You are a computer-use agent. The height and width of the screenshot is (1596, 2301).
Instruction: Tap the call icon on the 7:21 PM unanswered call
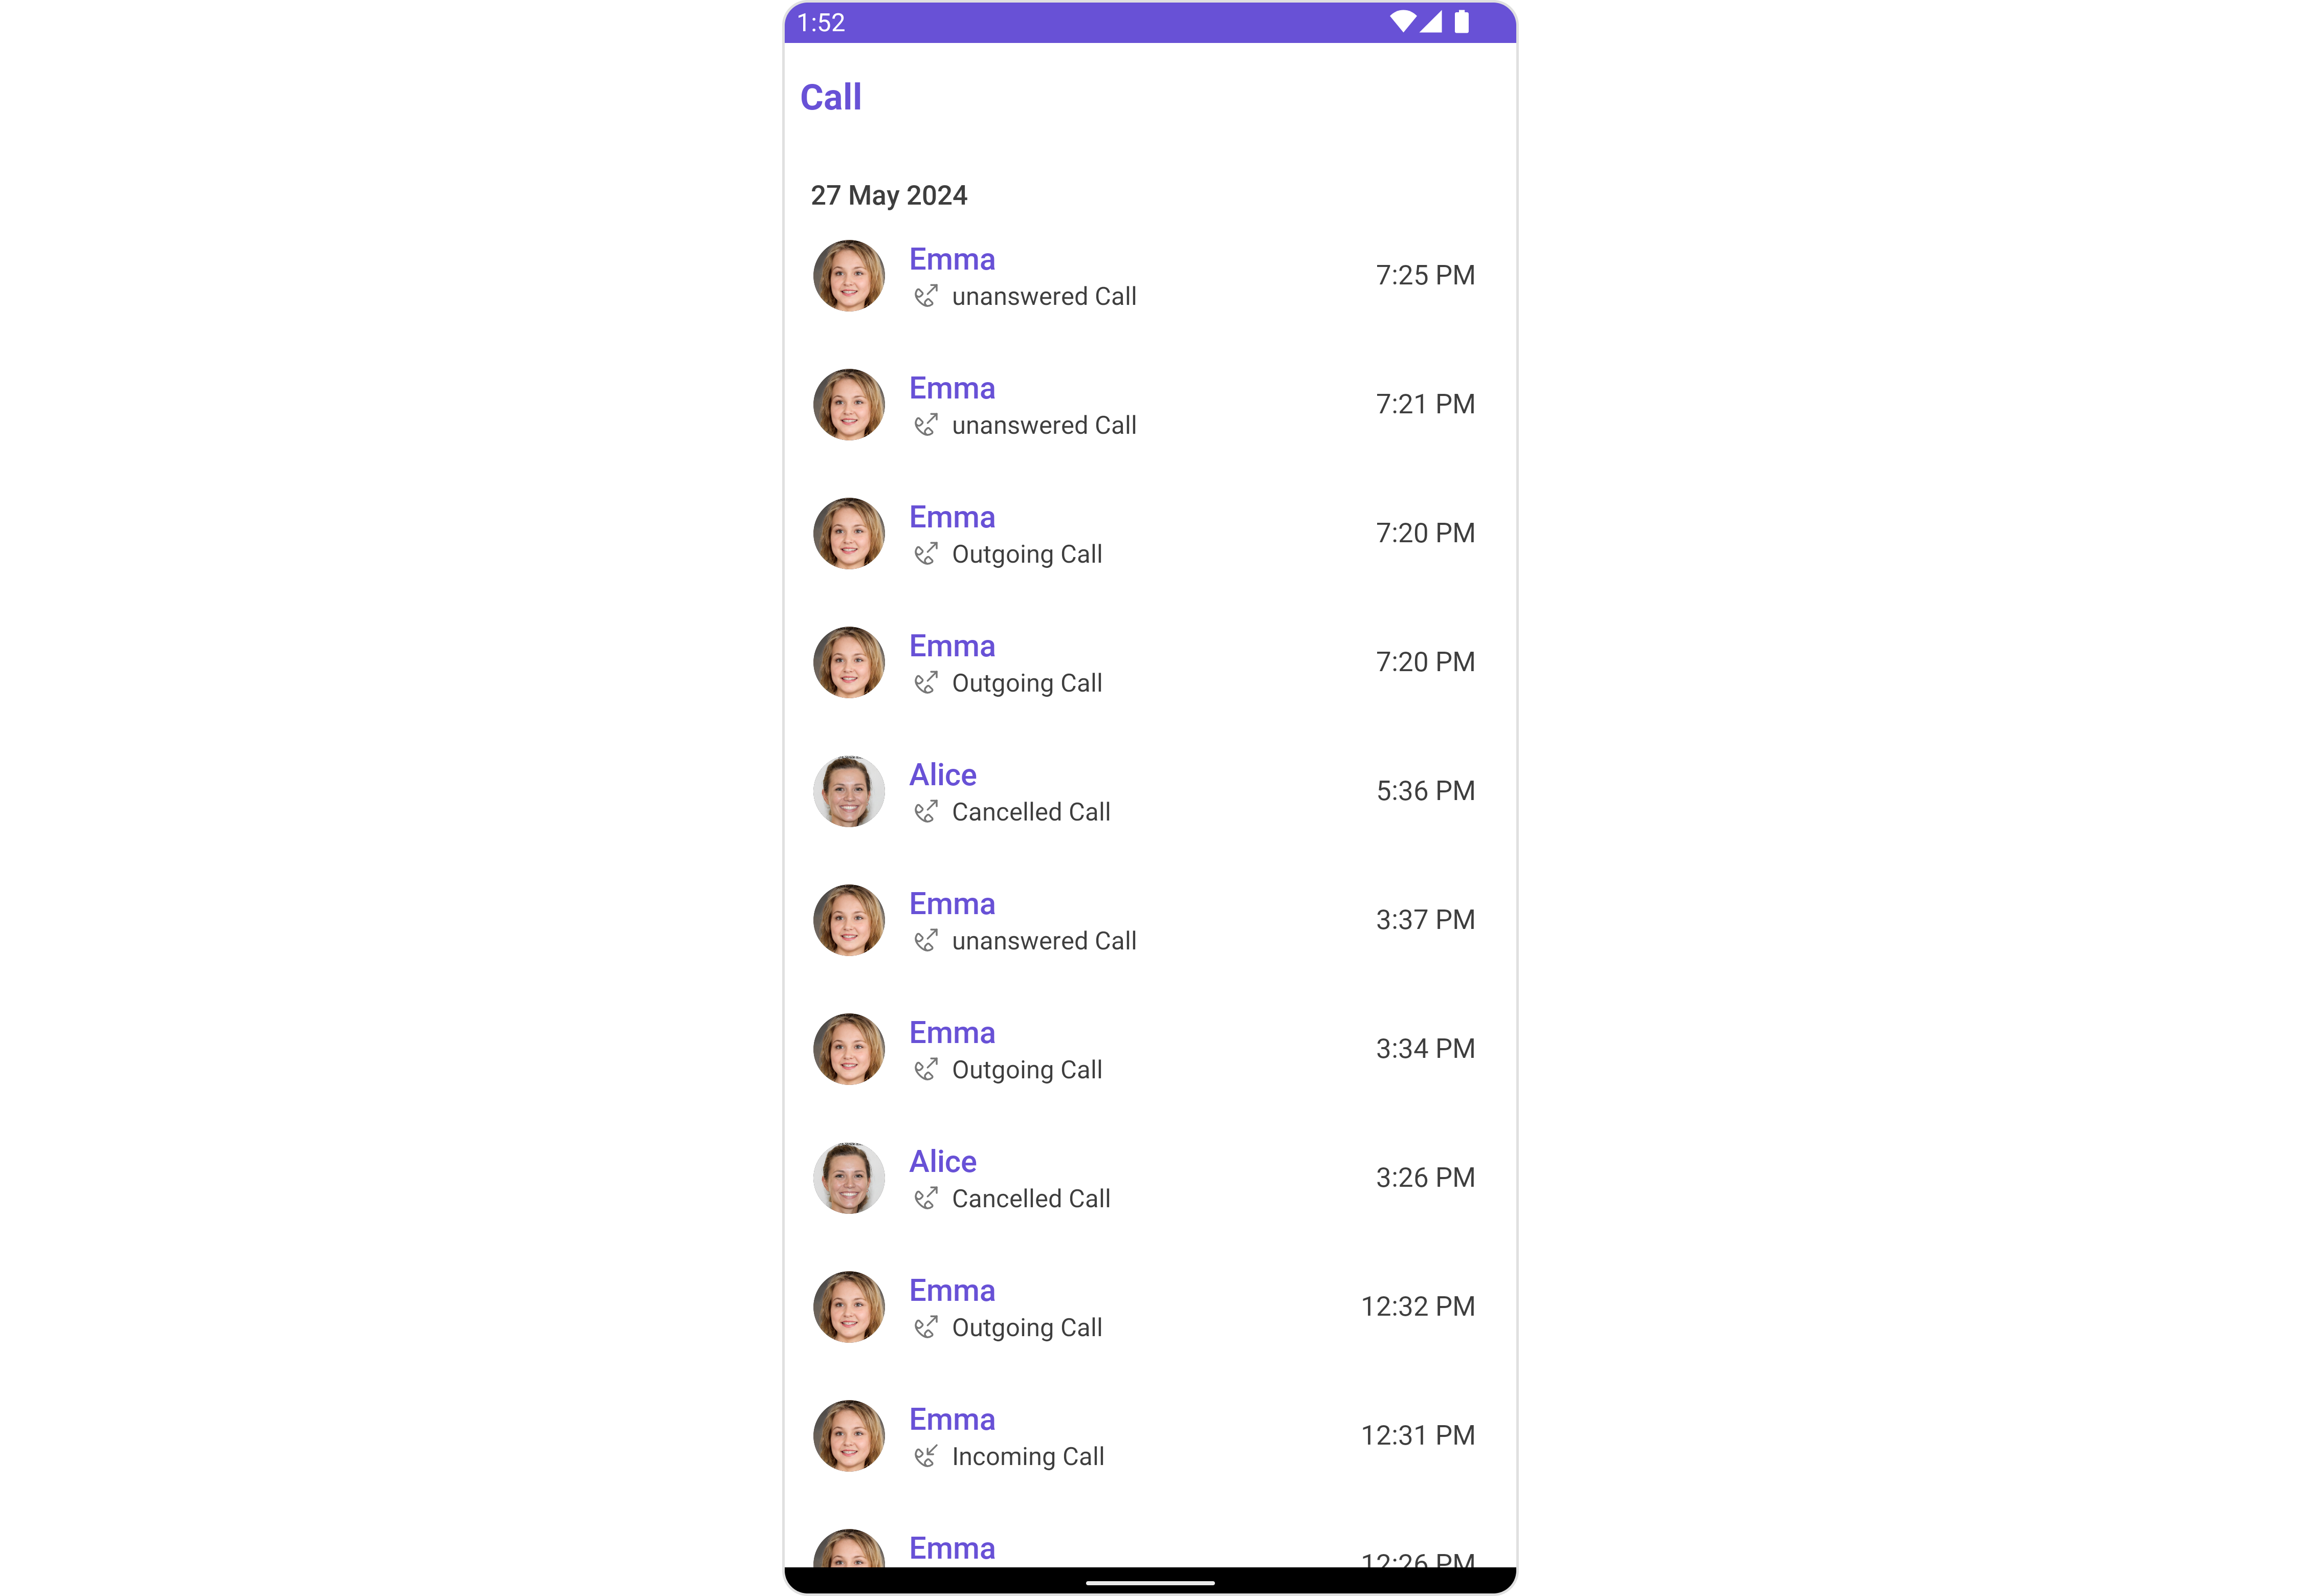926,425
